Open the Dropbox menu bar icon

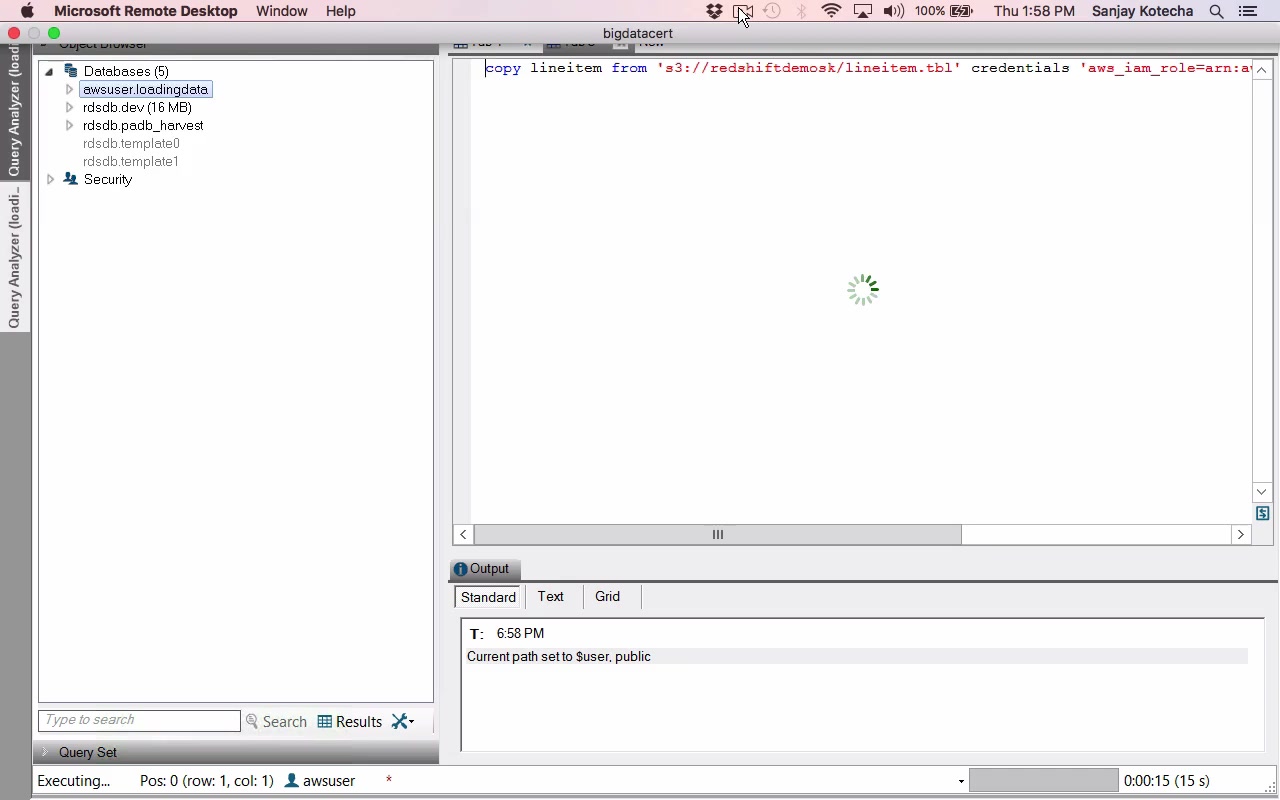[x=714, y=11]
